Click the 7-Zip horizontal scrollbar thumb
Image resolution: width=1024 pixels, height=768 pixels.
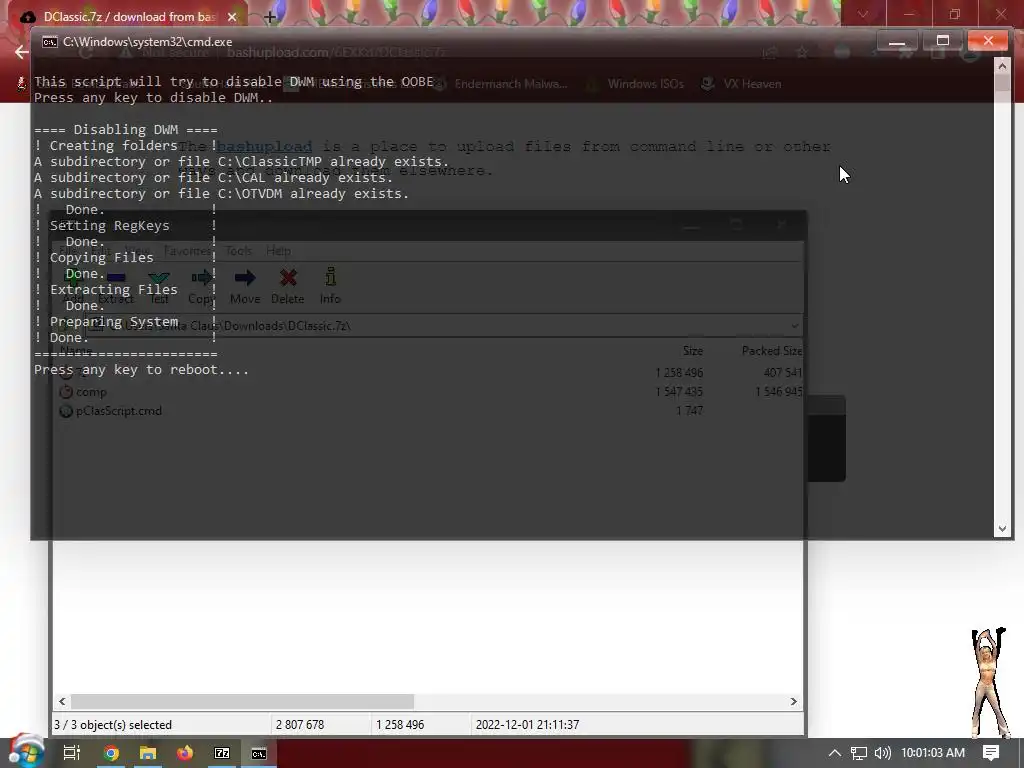point(242,701)
